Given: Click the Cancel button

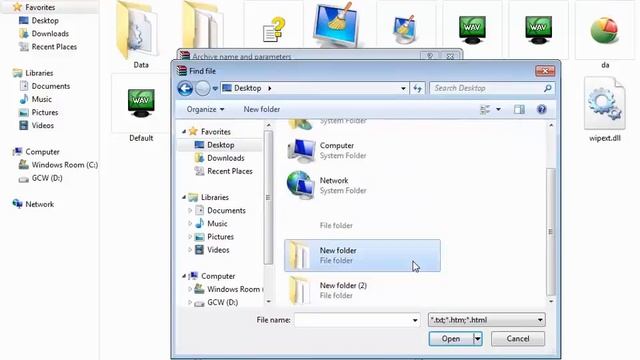Looking at the screenshot, I should pos(518,339).
